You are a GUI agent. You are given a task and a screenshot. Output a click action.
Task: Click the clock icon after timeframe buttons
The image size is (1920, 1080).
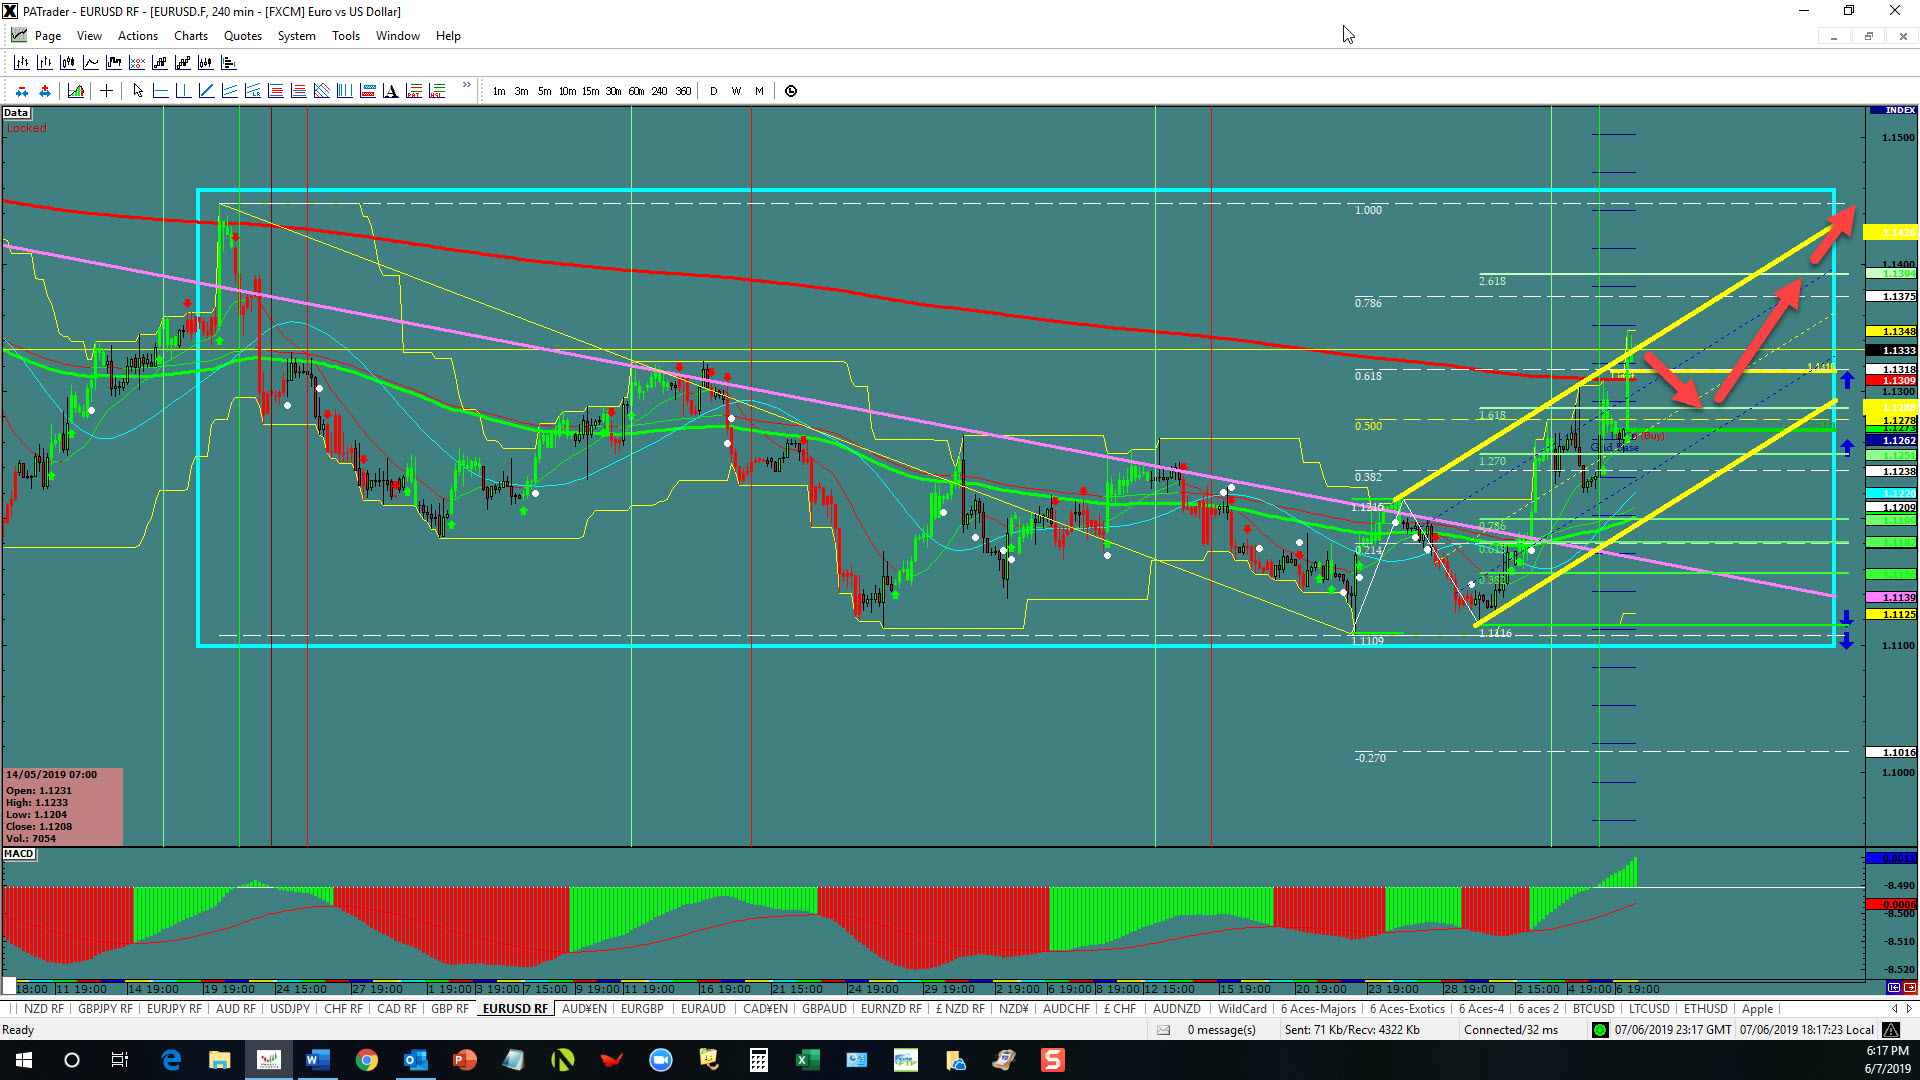(791, 91)
